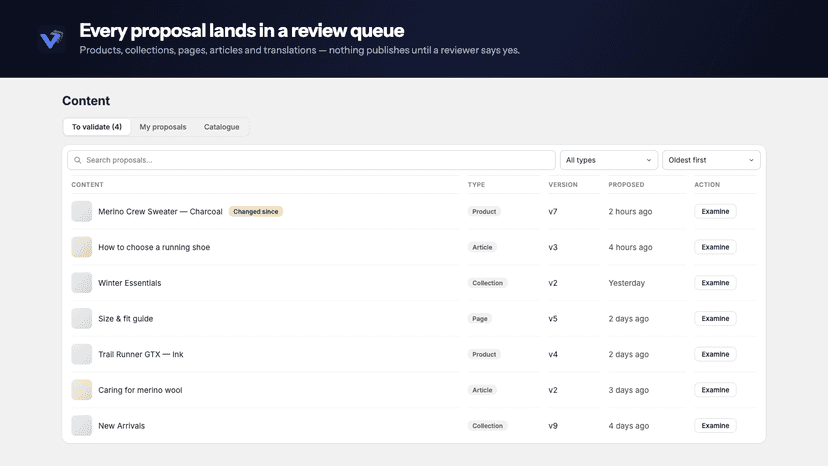Click version v7 in the table
828x466 pixels.
click(553, 211)
